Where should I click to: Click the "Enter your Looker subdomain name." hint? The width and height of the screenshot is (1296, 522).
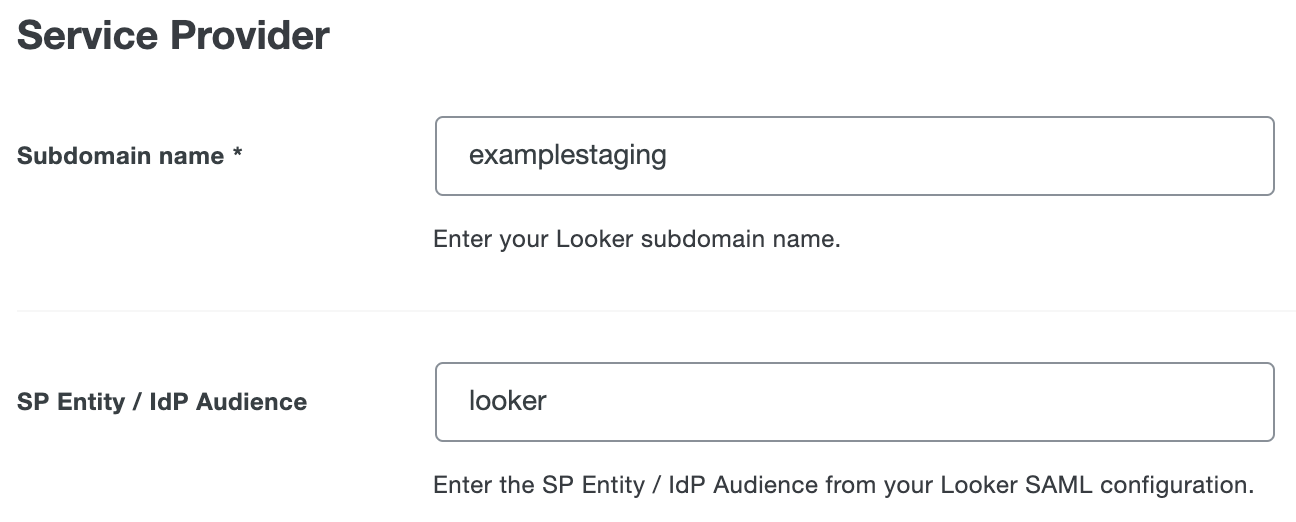(636, 240)
